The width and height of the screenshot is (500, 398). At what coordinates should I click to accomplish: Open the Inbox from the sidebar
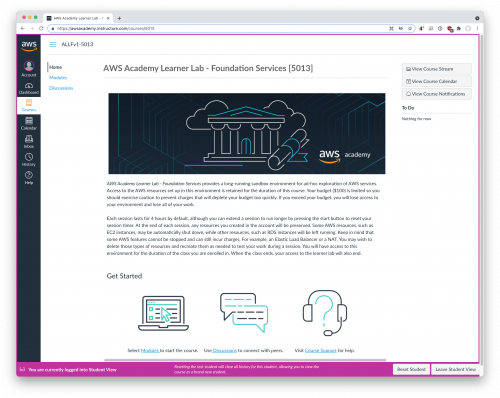[29, 142]
